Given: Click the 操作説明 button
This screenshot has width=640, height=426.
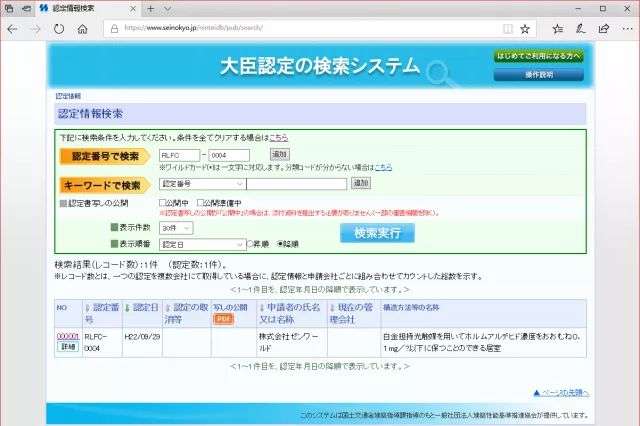Looking at the screenshot, I should pyautogui.click(x=538, y=75).
